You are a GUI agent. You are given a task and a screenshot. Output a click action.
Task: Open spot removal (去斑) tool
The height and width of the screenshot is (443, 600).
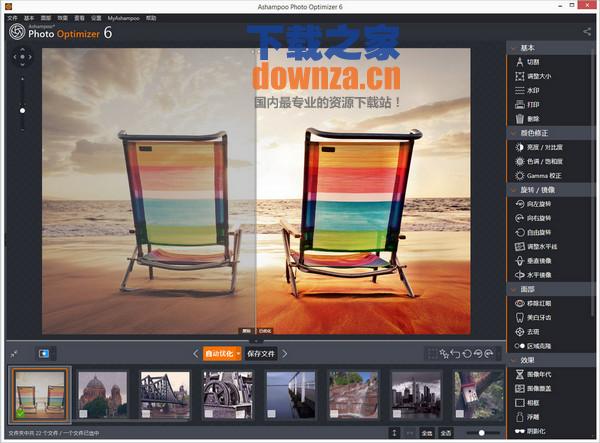[x=527, y=332]
